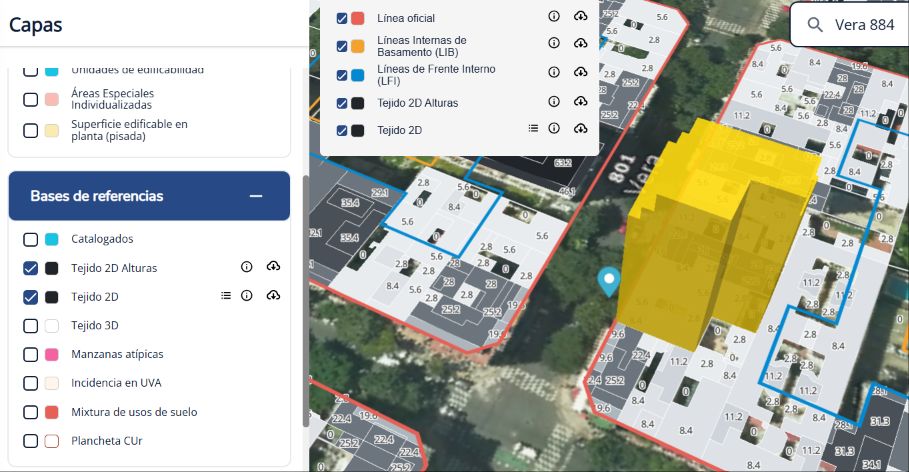Enable Áreas Especiales Individualizadas layer
The image size is (909, 472).
pos(30,99)
